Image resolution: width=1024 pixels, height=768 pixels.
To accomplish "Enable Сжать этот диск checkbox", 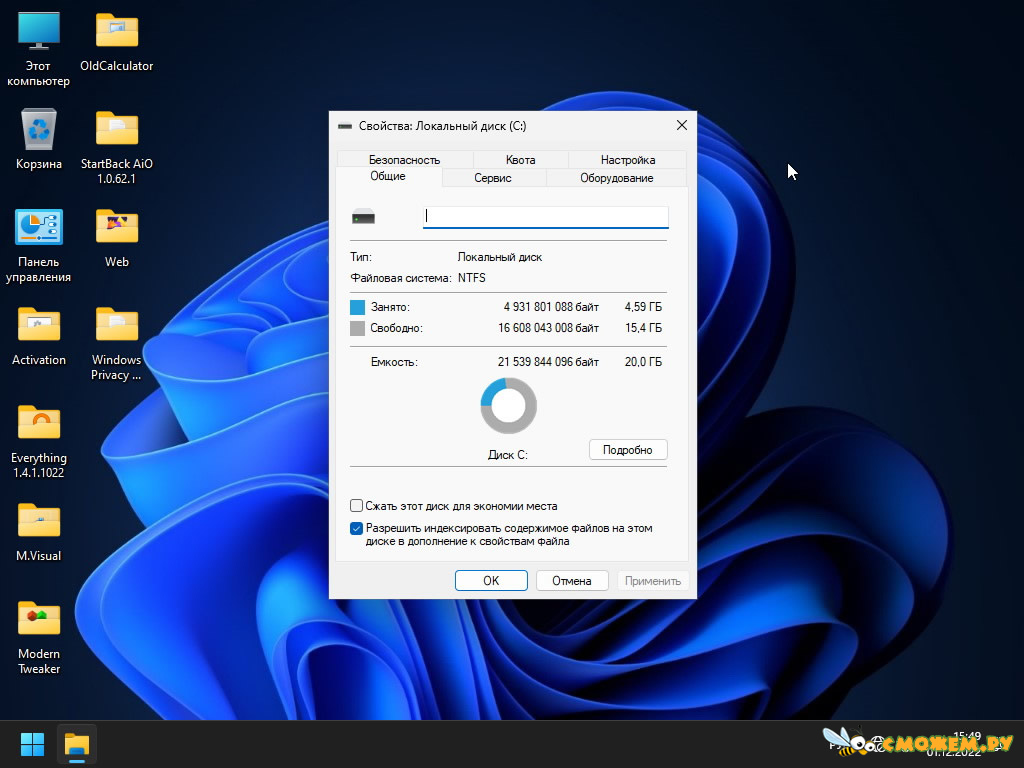I will pyautogui.click(x=357, y=505).
